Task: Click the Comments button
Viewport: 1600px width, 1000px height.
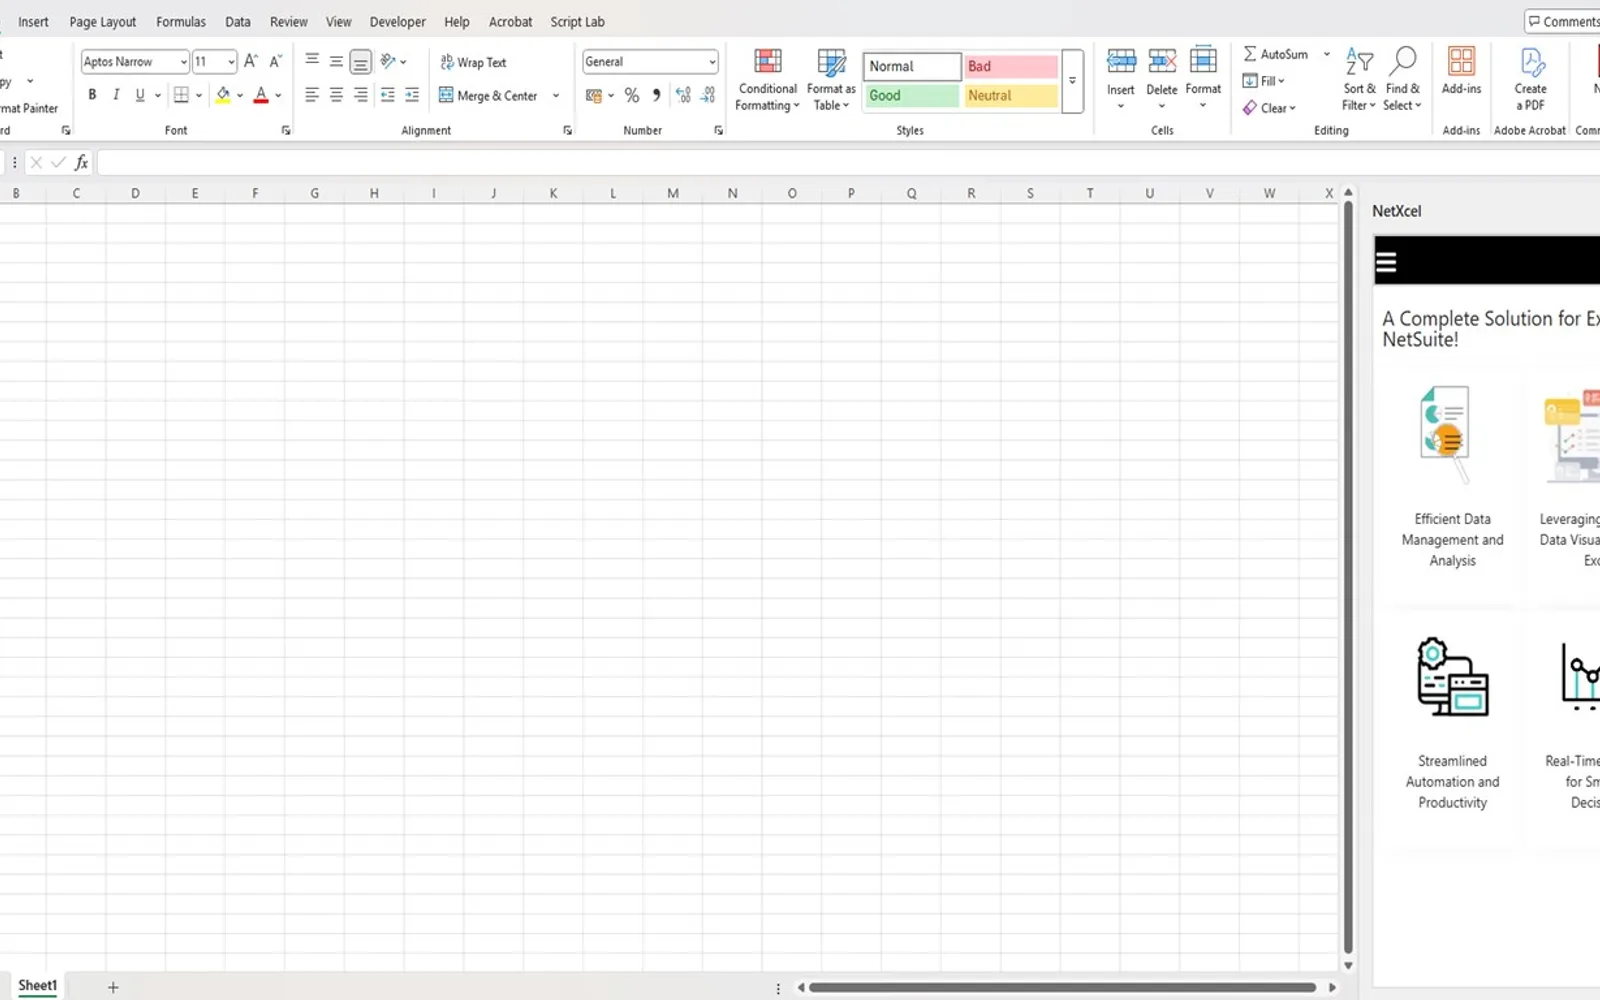Action: click(1563, 22)
